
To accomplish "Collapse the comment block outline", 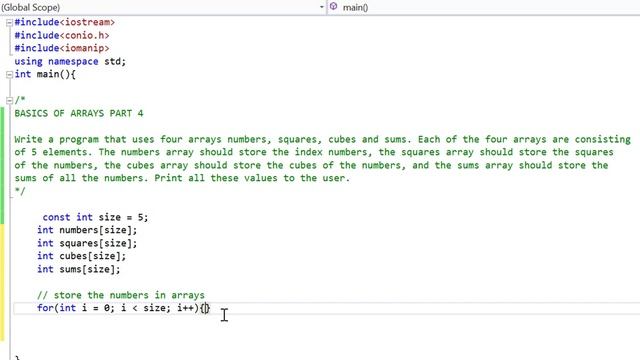I will (9, 100).
